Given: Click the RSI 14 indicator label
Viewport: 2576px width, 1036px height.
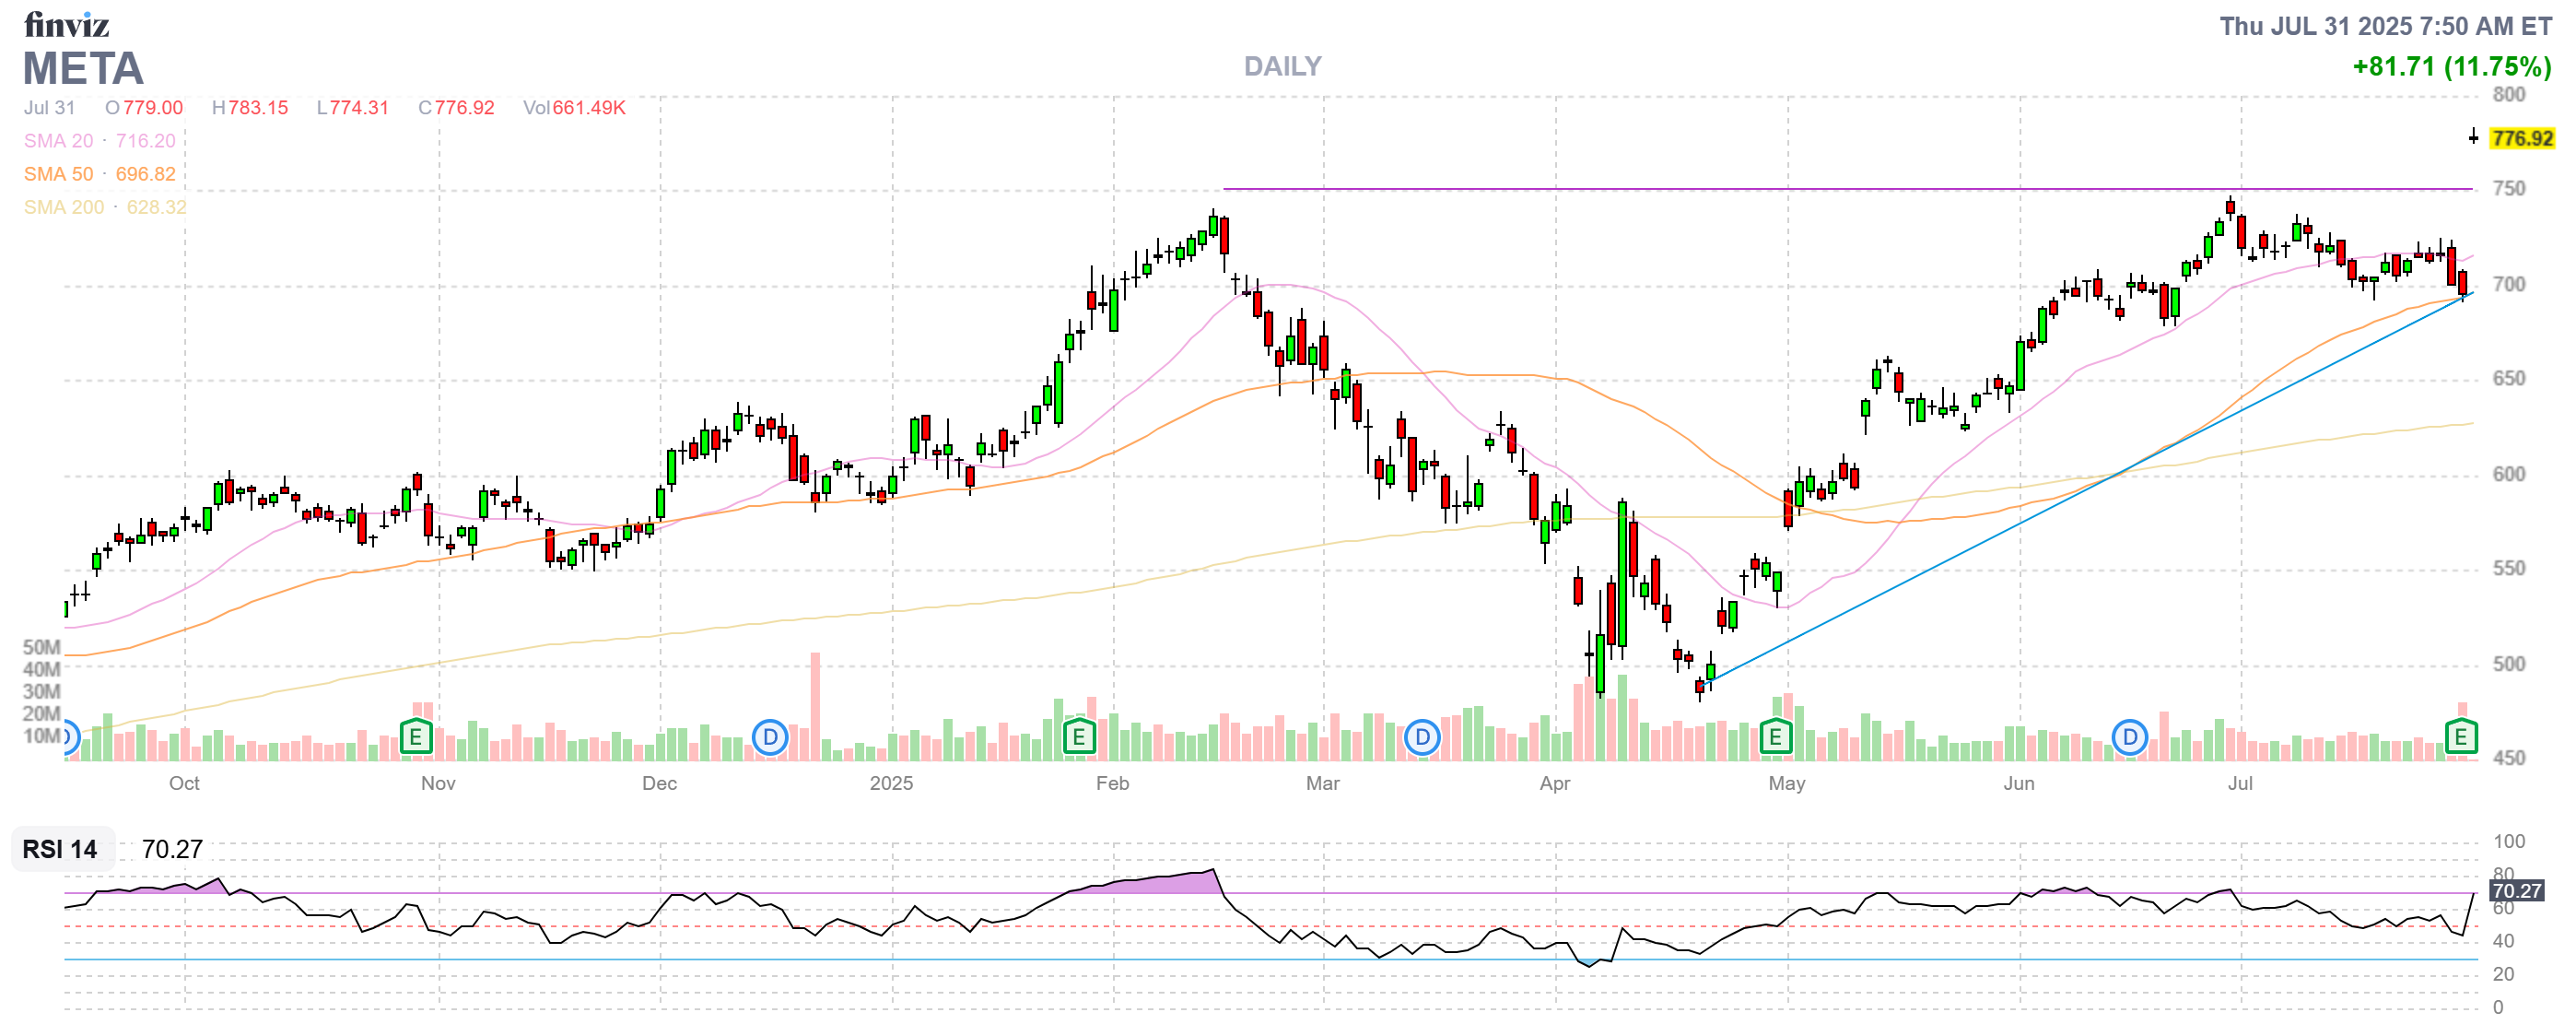Looking at the screenshot, I should [60, 849].
